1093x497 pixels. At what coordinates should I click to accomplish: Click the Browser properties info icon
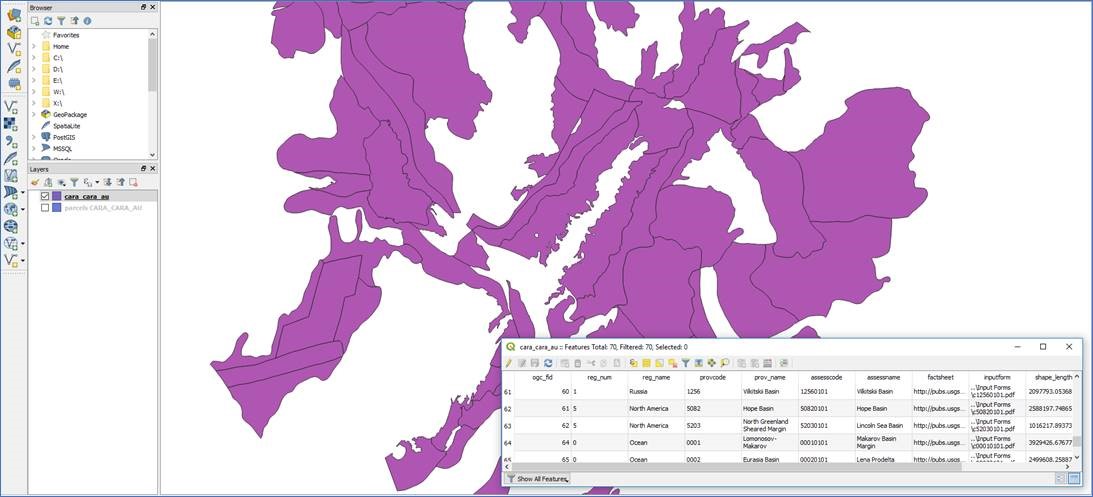pyautogui.click(x=87, y=21)
